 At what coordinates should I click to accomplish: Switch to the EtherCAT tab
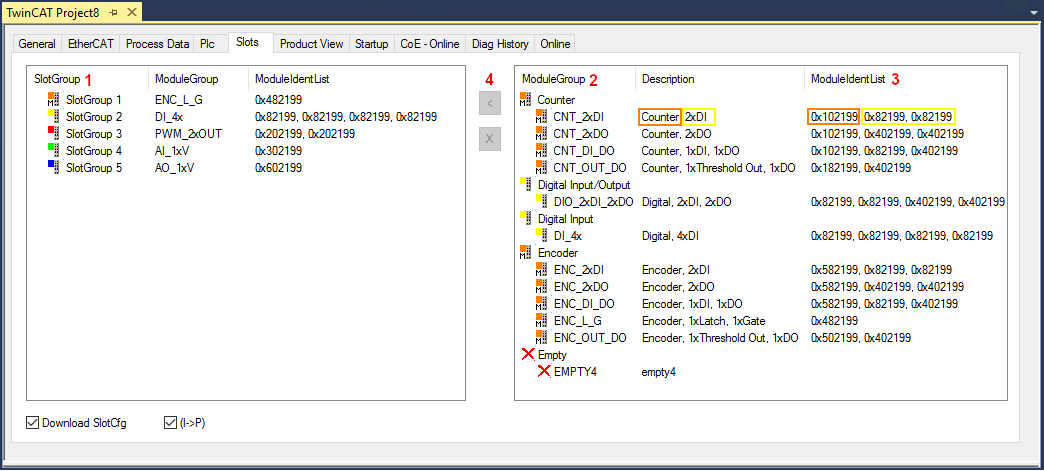click(91, 44)
